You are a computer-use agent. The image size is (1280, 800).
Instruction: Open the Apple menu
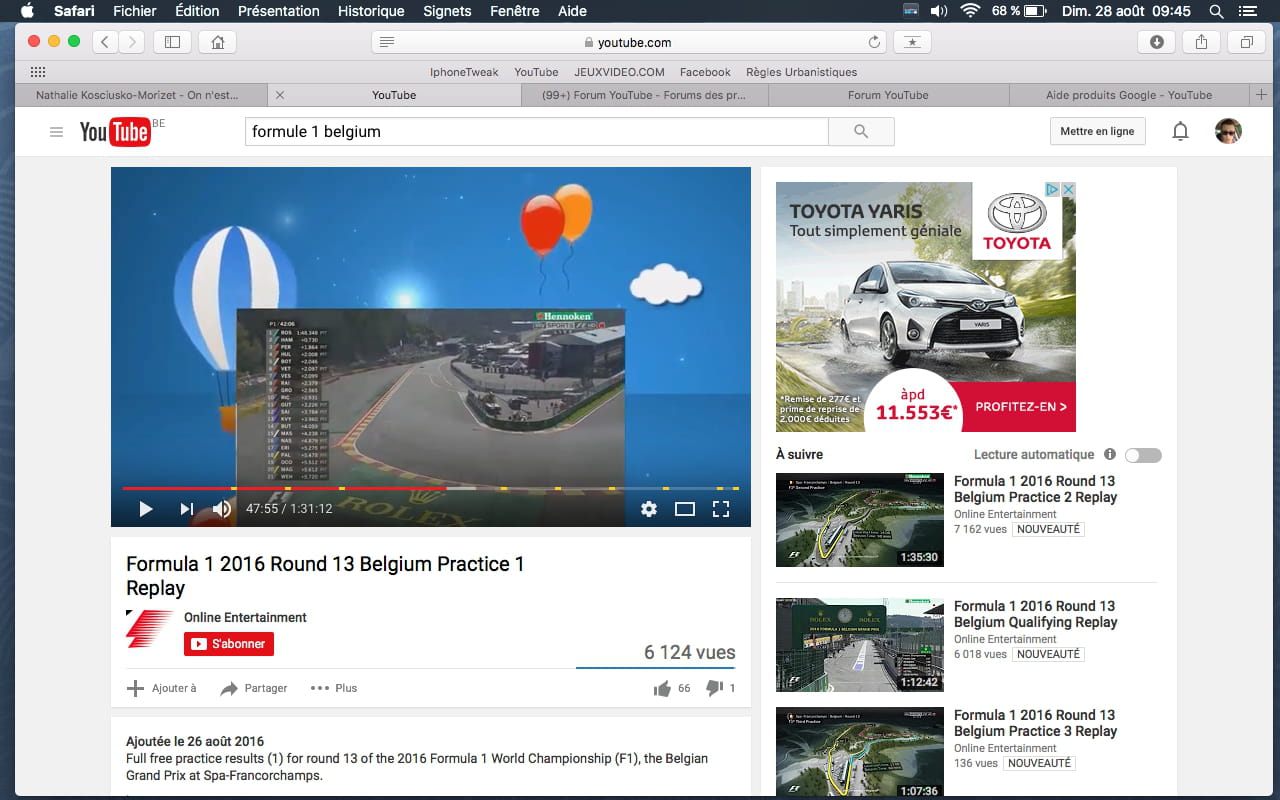click(x=27, y=11)
